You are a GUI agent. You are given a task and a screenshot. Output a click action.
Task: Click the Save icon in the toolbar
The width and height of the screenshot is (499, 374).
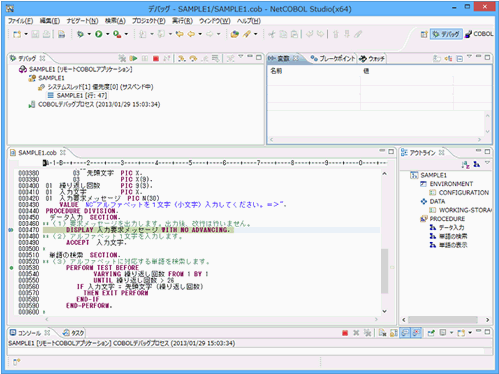click(x=35, y=34)
